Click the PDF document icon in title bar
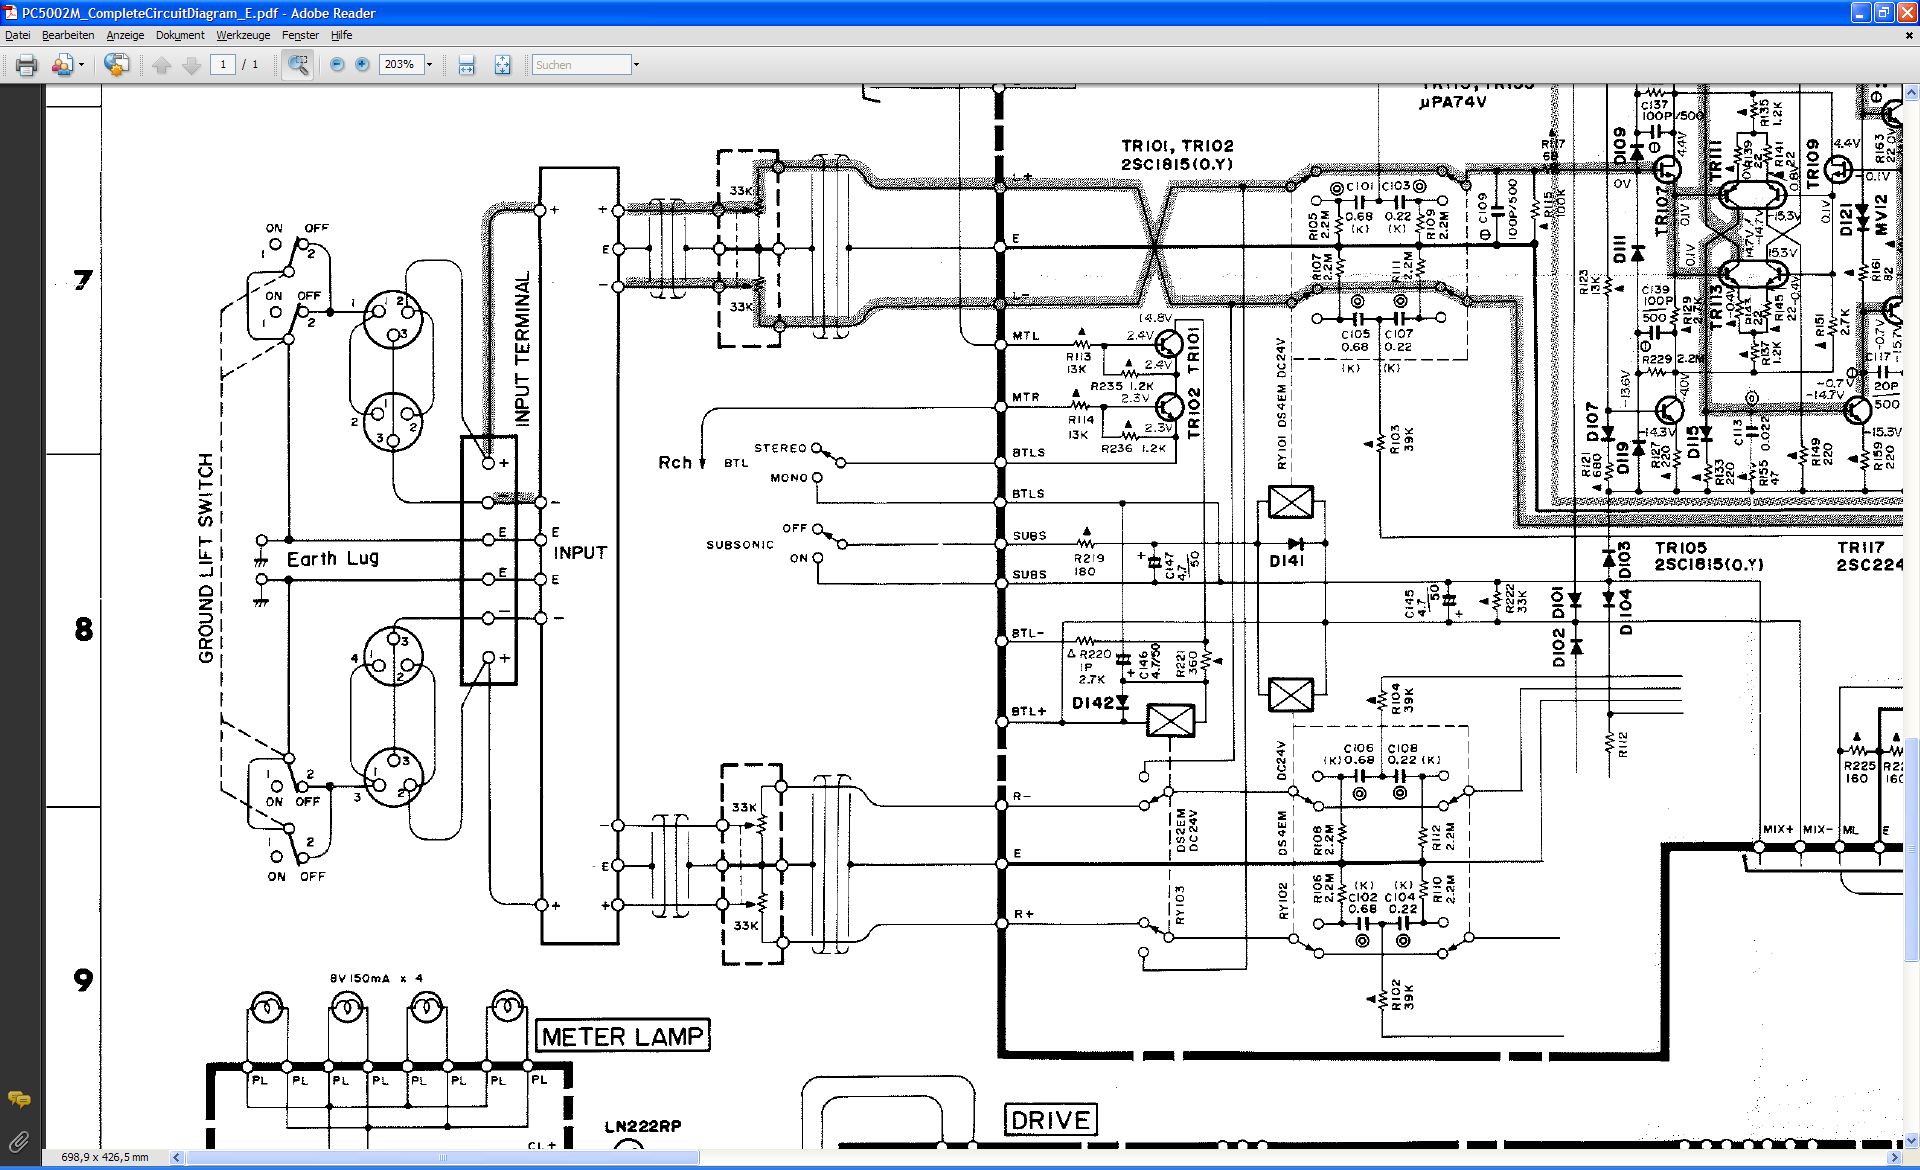The height and width of the screenshot is (1170, 1920). coord(10,12)
